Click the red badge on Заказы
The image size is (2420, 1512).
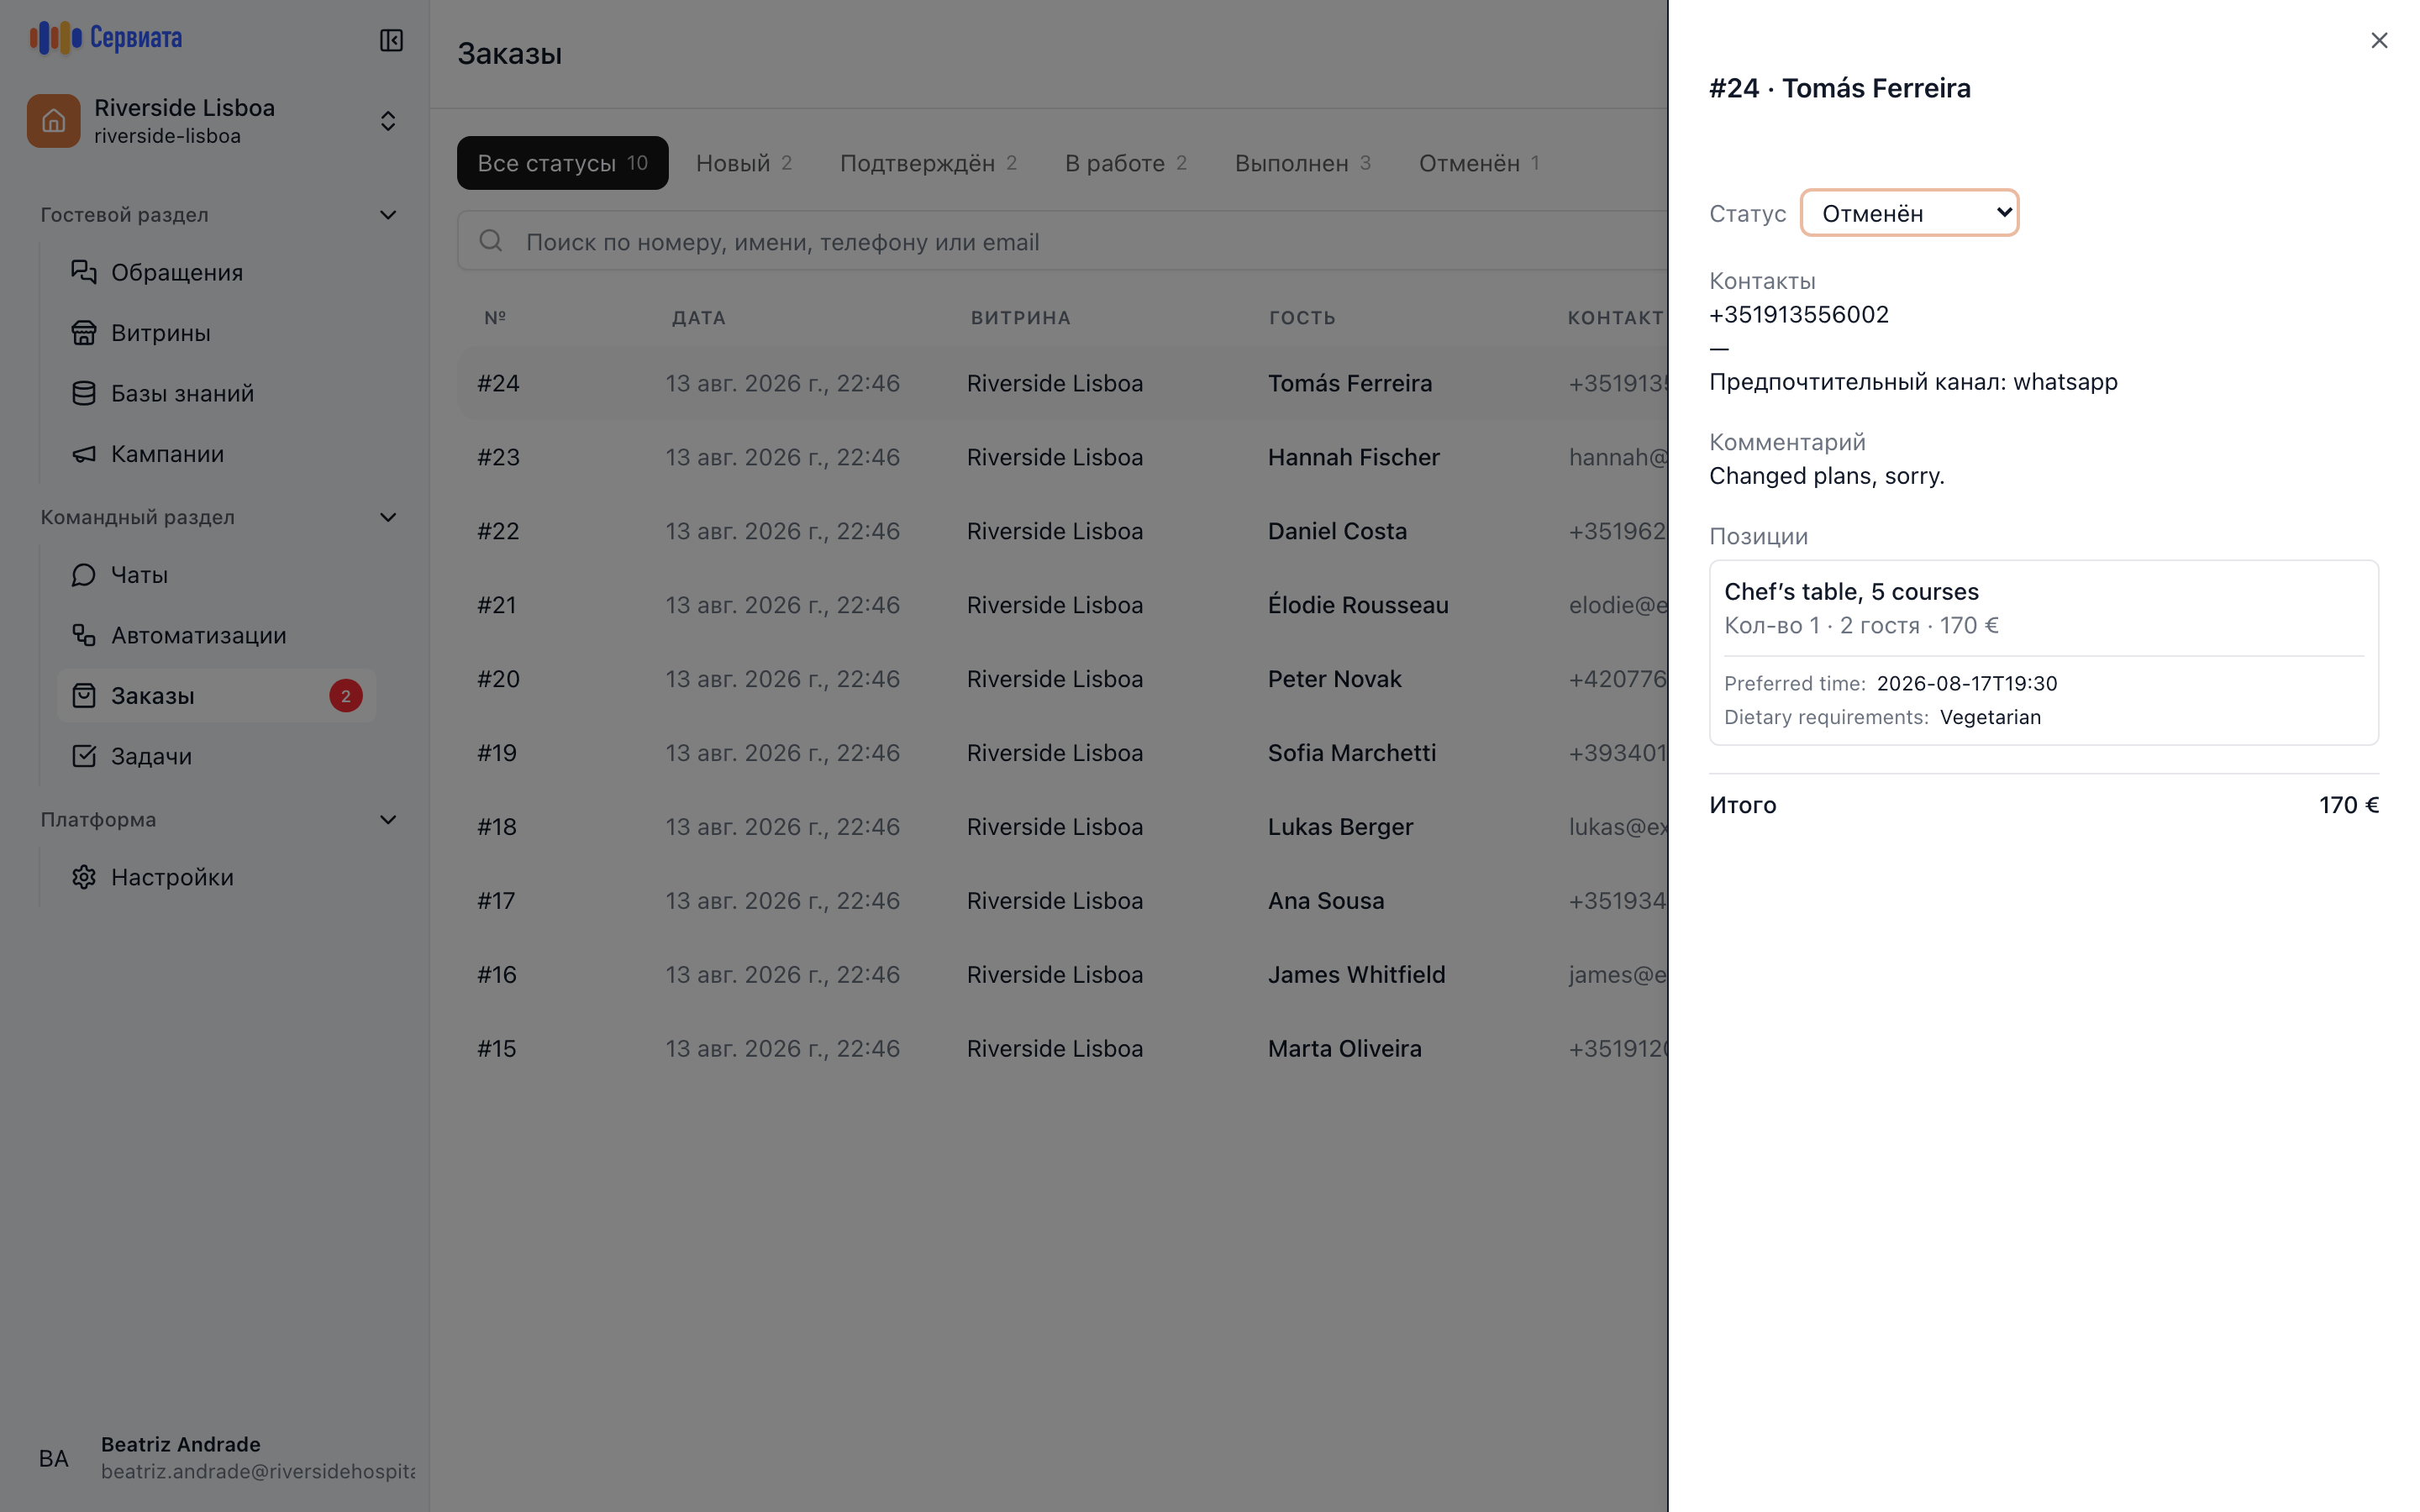[346, 696]
